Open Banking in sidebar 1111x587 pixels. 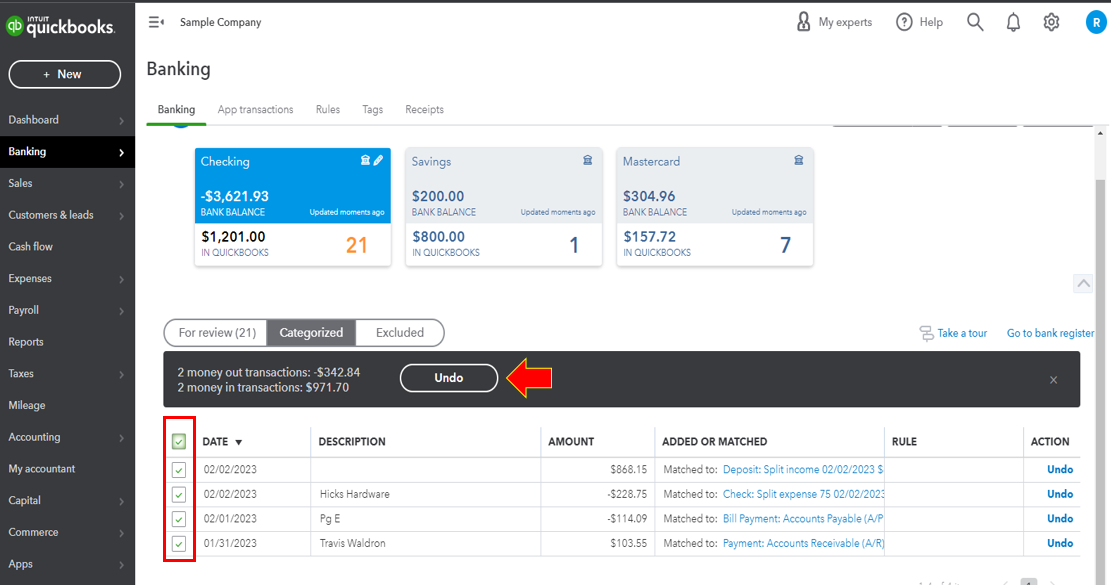(x=67, y=152)
